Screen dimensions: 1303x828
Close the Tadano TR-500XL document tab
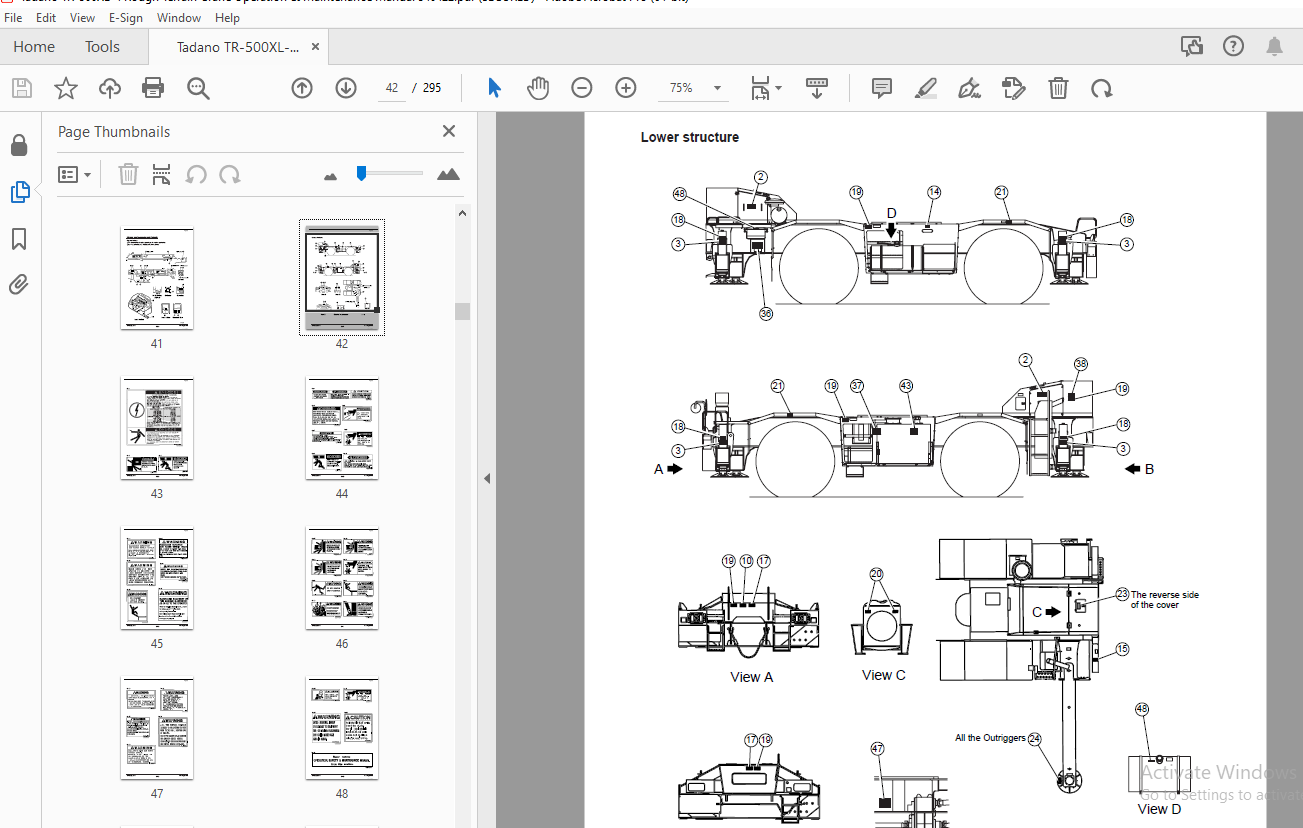tap(315, 47)
